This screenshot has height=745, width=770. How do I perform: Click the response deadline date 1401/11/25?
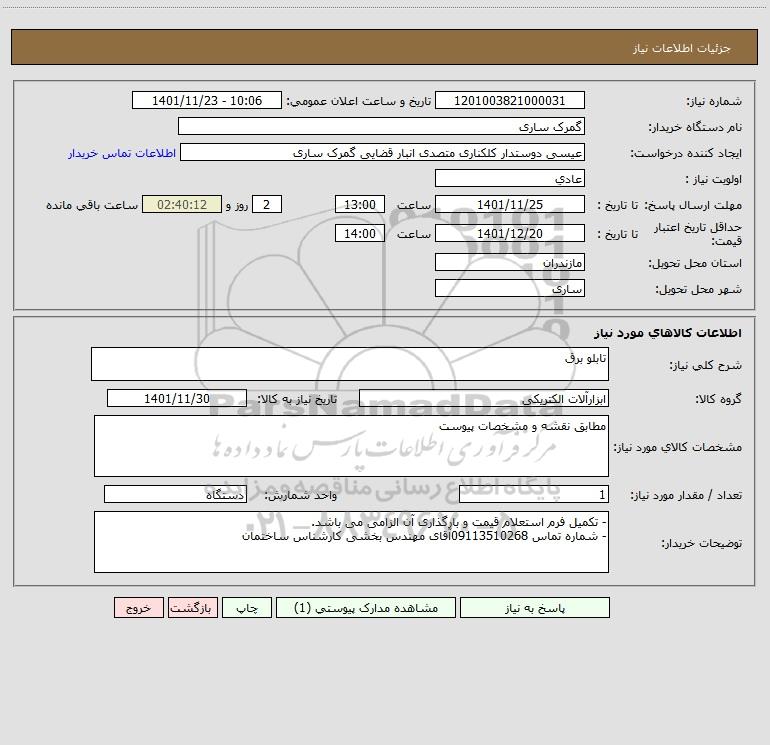click(x=510, y=204)
